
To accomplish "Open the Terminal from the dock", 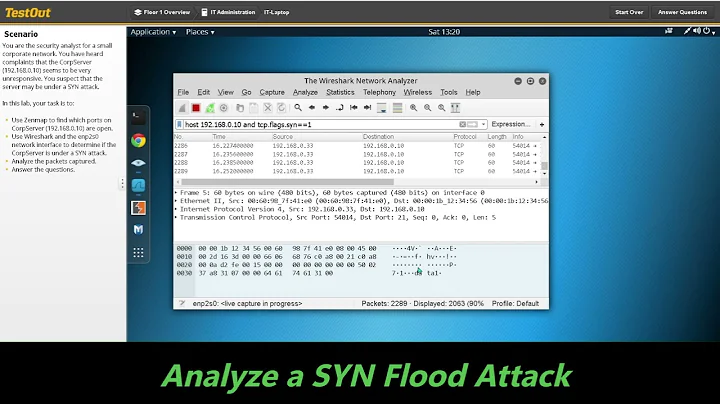I will [x=138, y=118].
